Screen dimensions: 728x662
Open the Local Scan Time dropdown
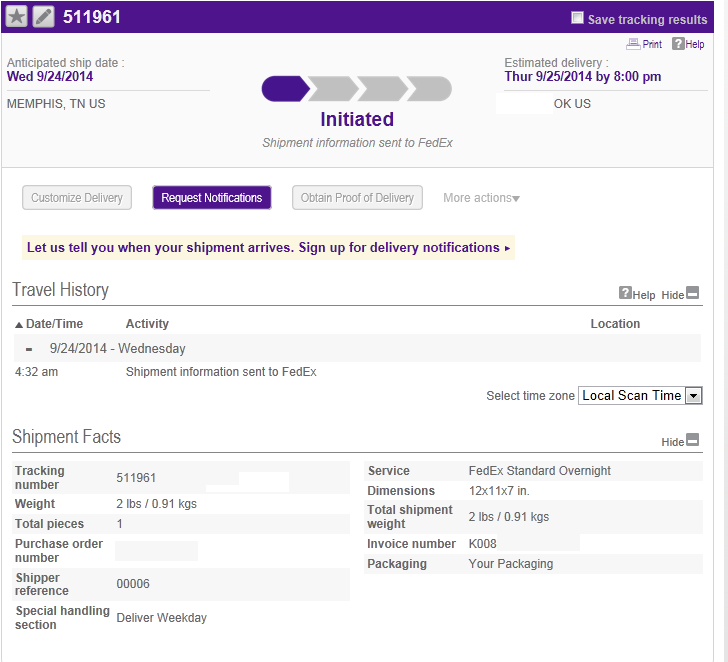pyautogui.click(x=640, y=396)
